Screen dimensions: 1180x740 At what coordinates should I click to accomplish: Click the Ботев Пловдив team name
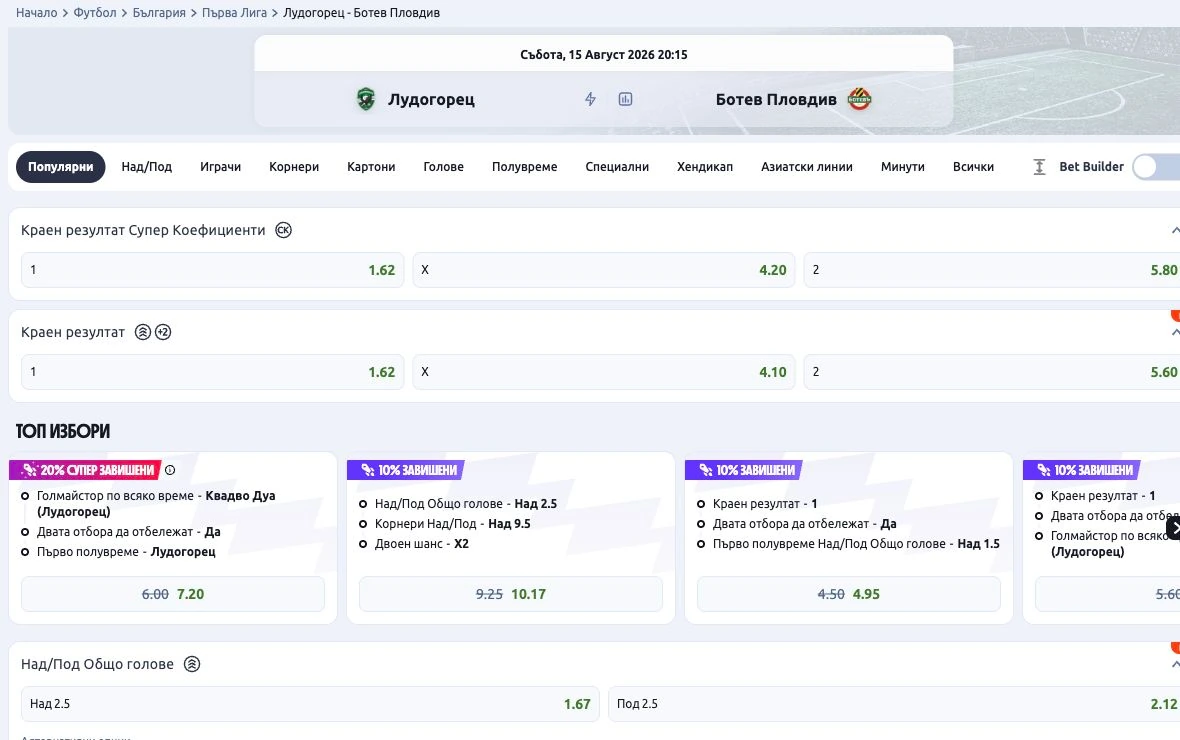(x=776, y=99)
